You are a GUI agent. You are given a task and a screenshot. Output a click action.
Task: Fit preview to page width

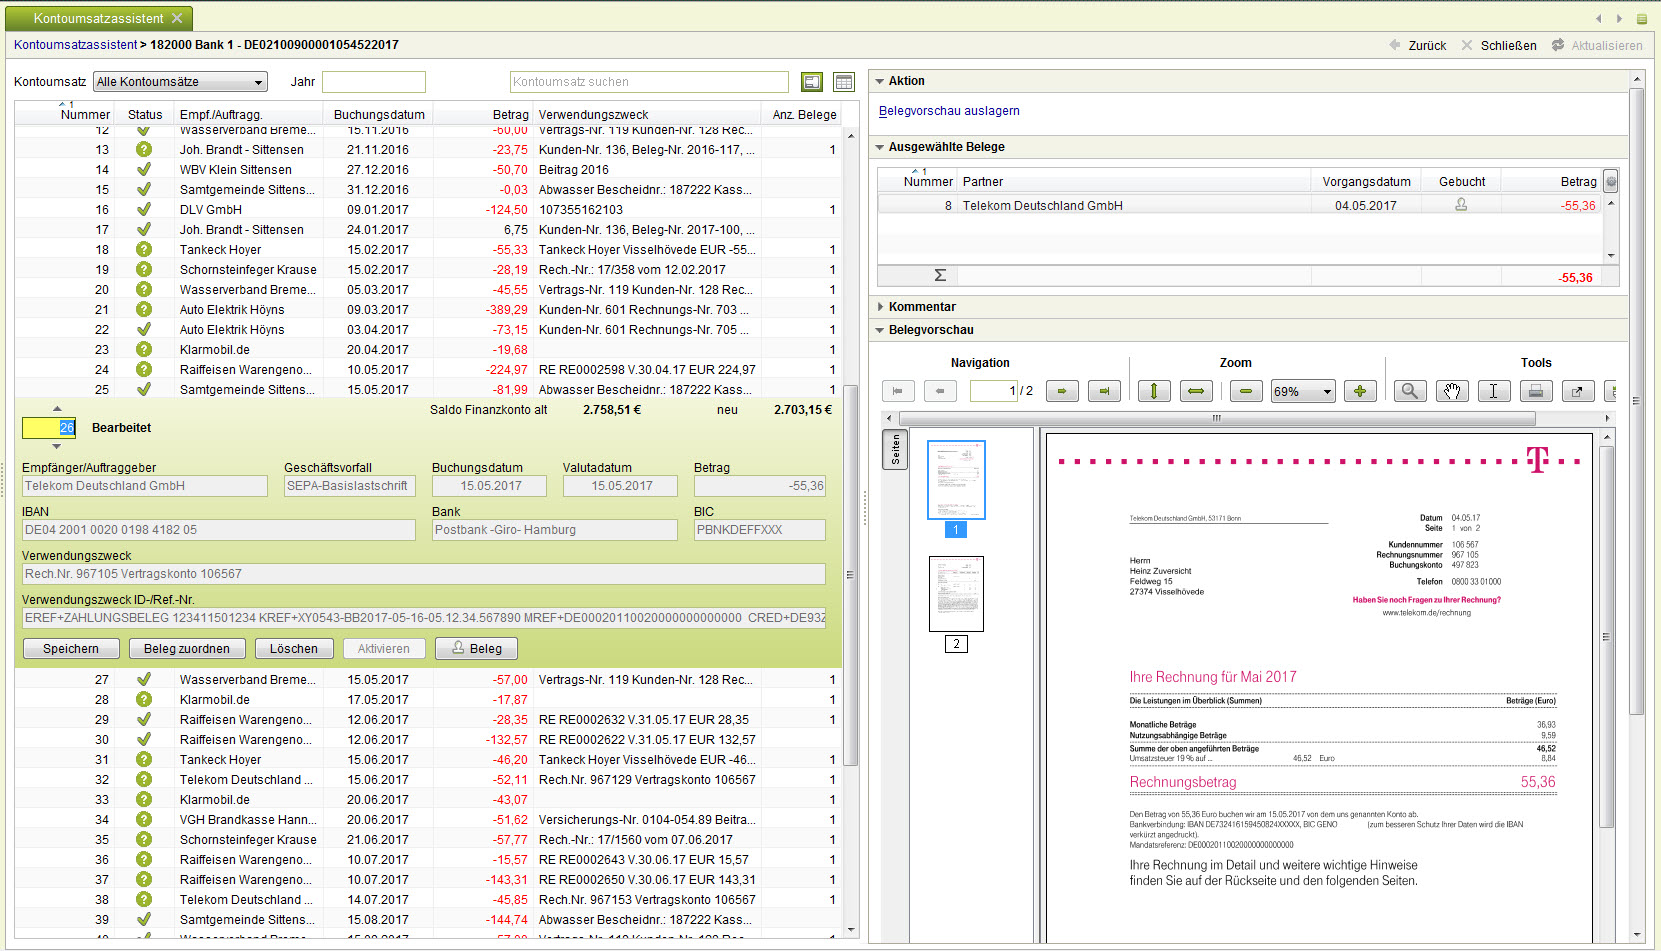1196,391
